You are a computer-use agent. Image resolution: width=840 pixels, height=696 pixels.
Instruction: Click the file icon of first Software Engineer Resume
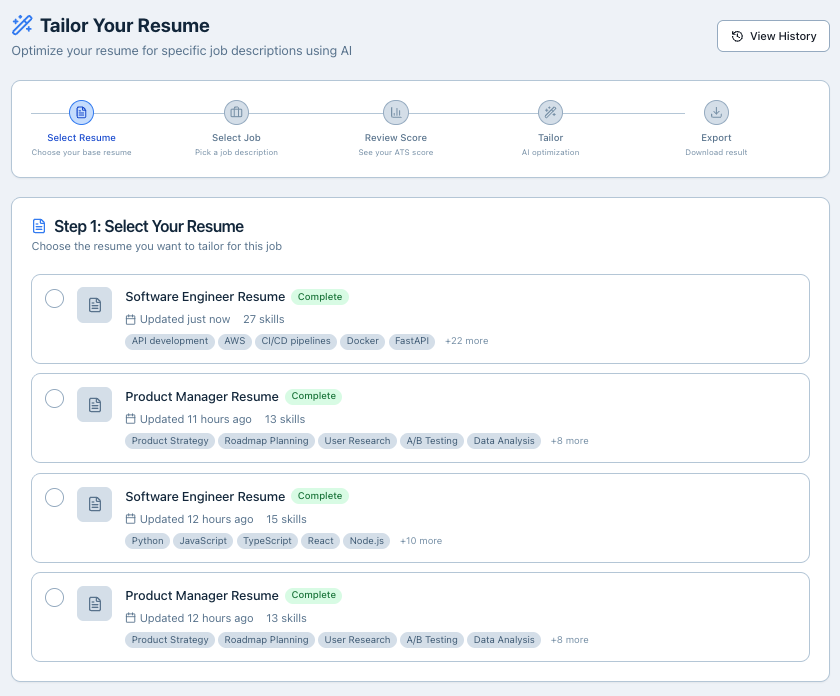(95, 305)
